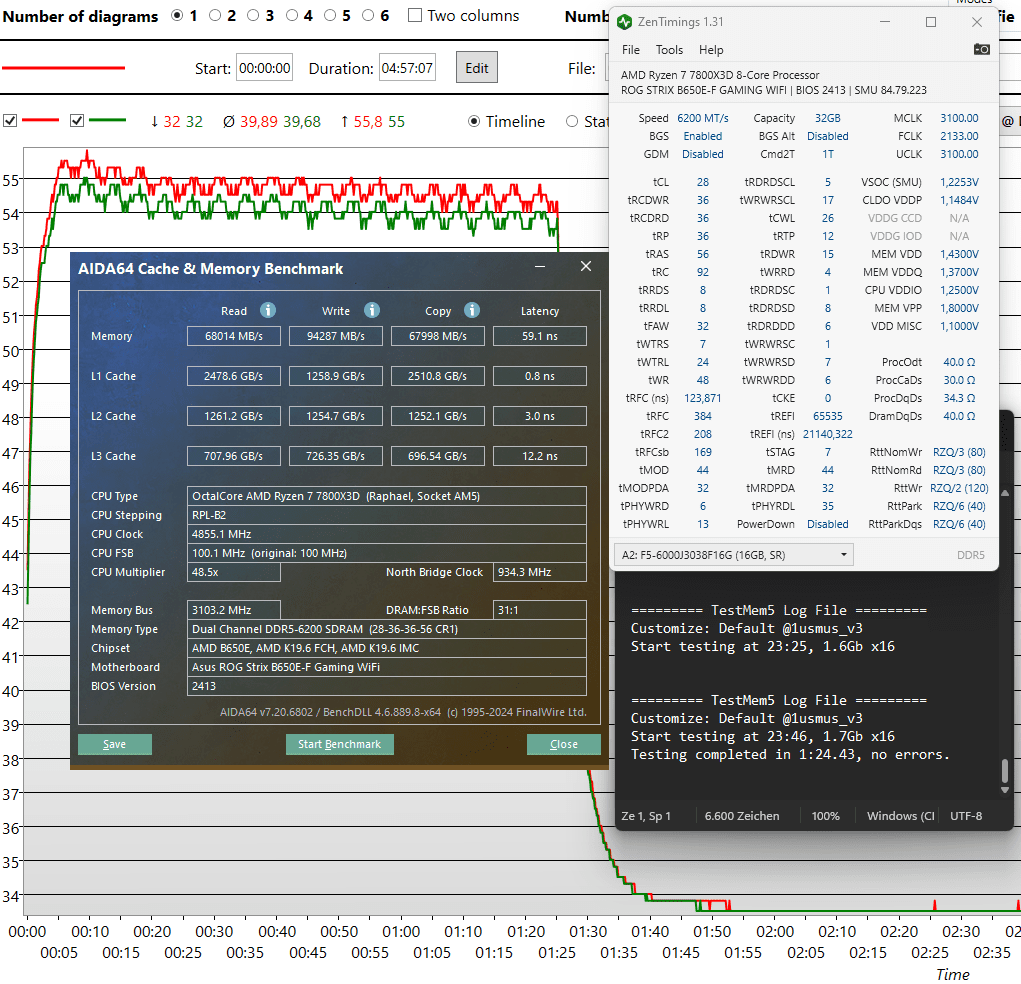The height and width of the screenshot is (984, 1021).
Task: Click the VSOC (SMU) 1,2253V value
Action: pyautogui.click(x=959, y=182)
